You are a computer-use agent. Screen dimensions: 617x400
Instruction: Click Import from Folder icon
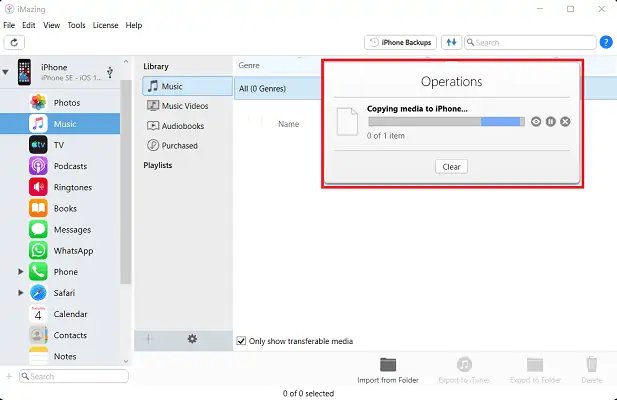[x=388, y=365]
